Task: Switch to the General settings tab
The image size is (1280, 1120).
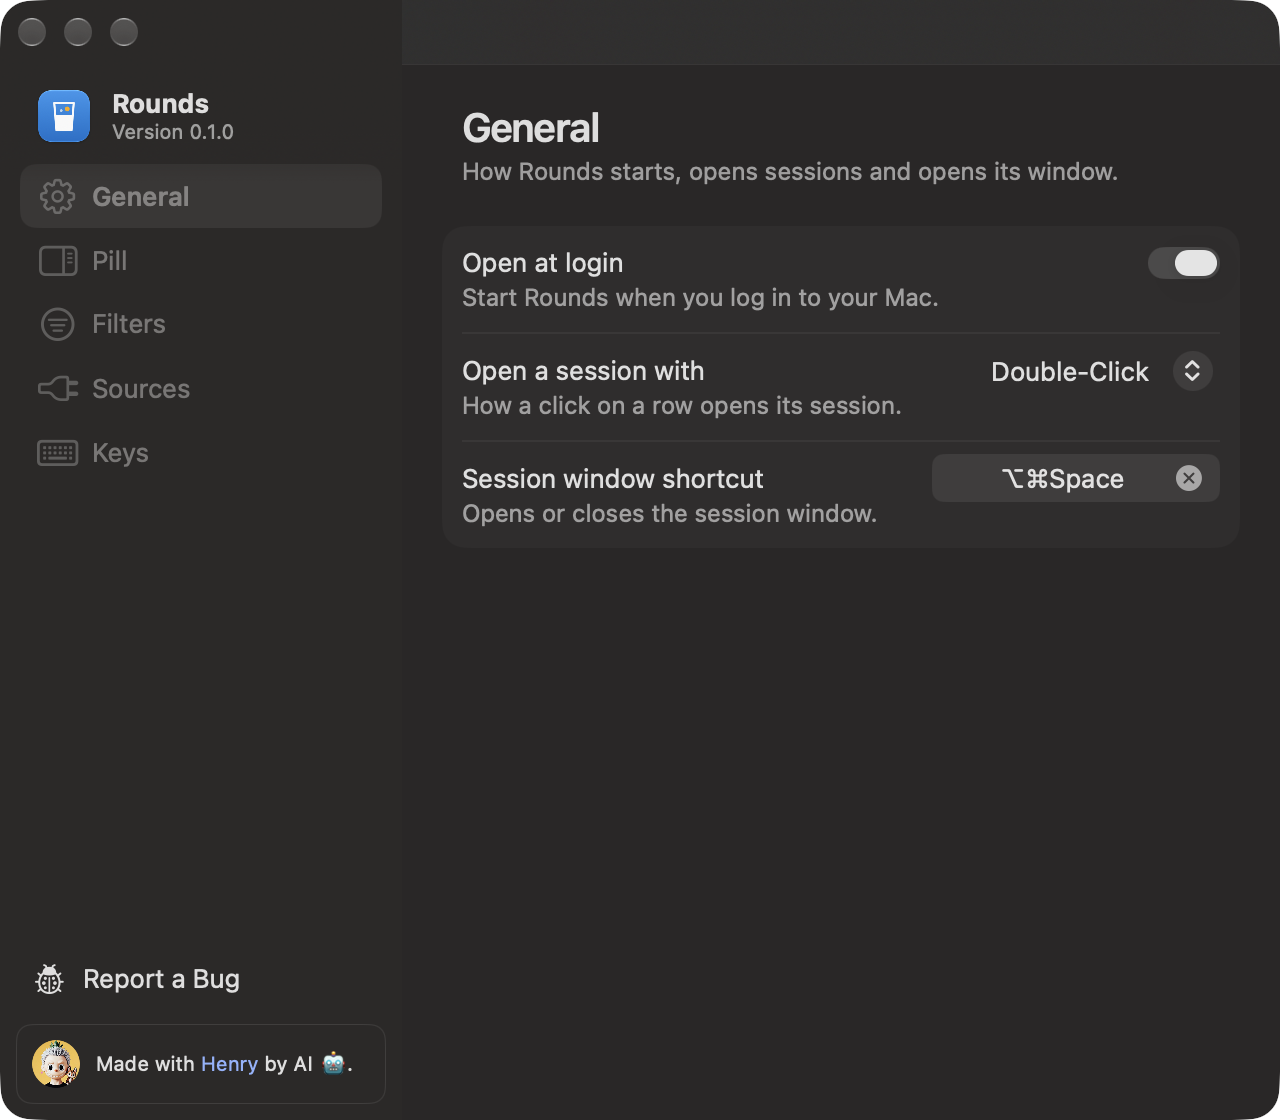Action: coord(201,196)
